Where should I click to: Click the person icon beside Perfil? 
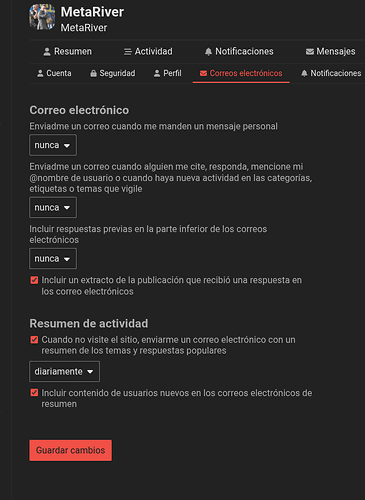point(157,73)
